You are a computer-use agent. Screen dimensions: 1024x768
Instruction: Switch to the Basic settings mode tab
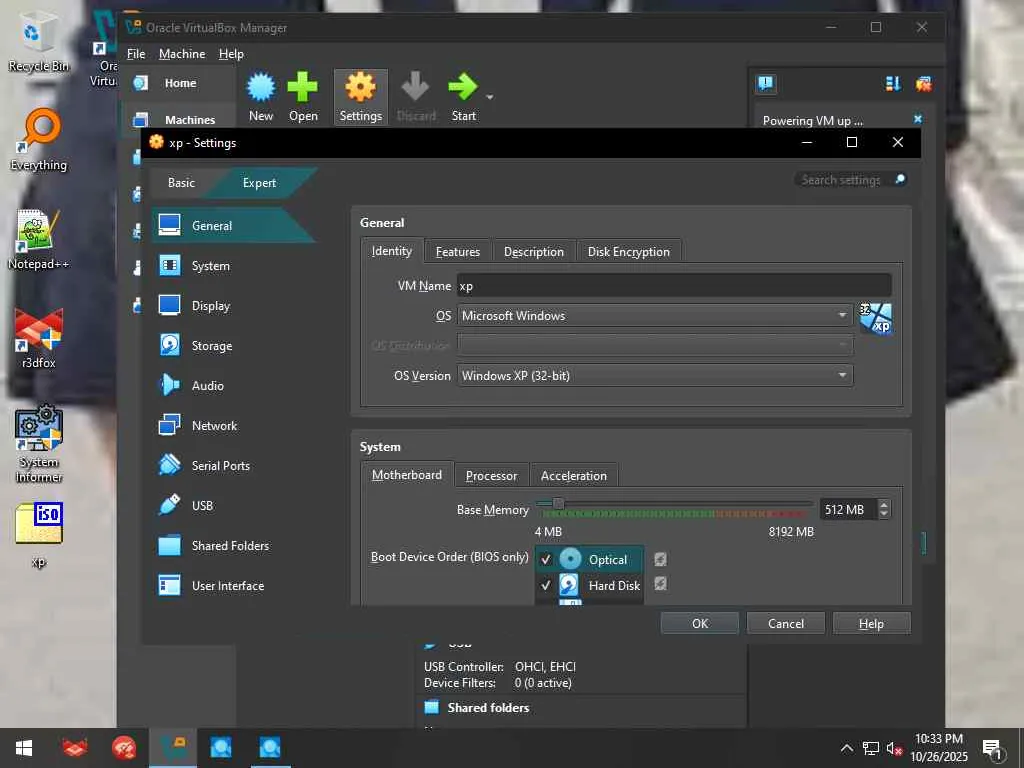tap(181, 183)
